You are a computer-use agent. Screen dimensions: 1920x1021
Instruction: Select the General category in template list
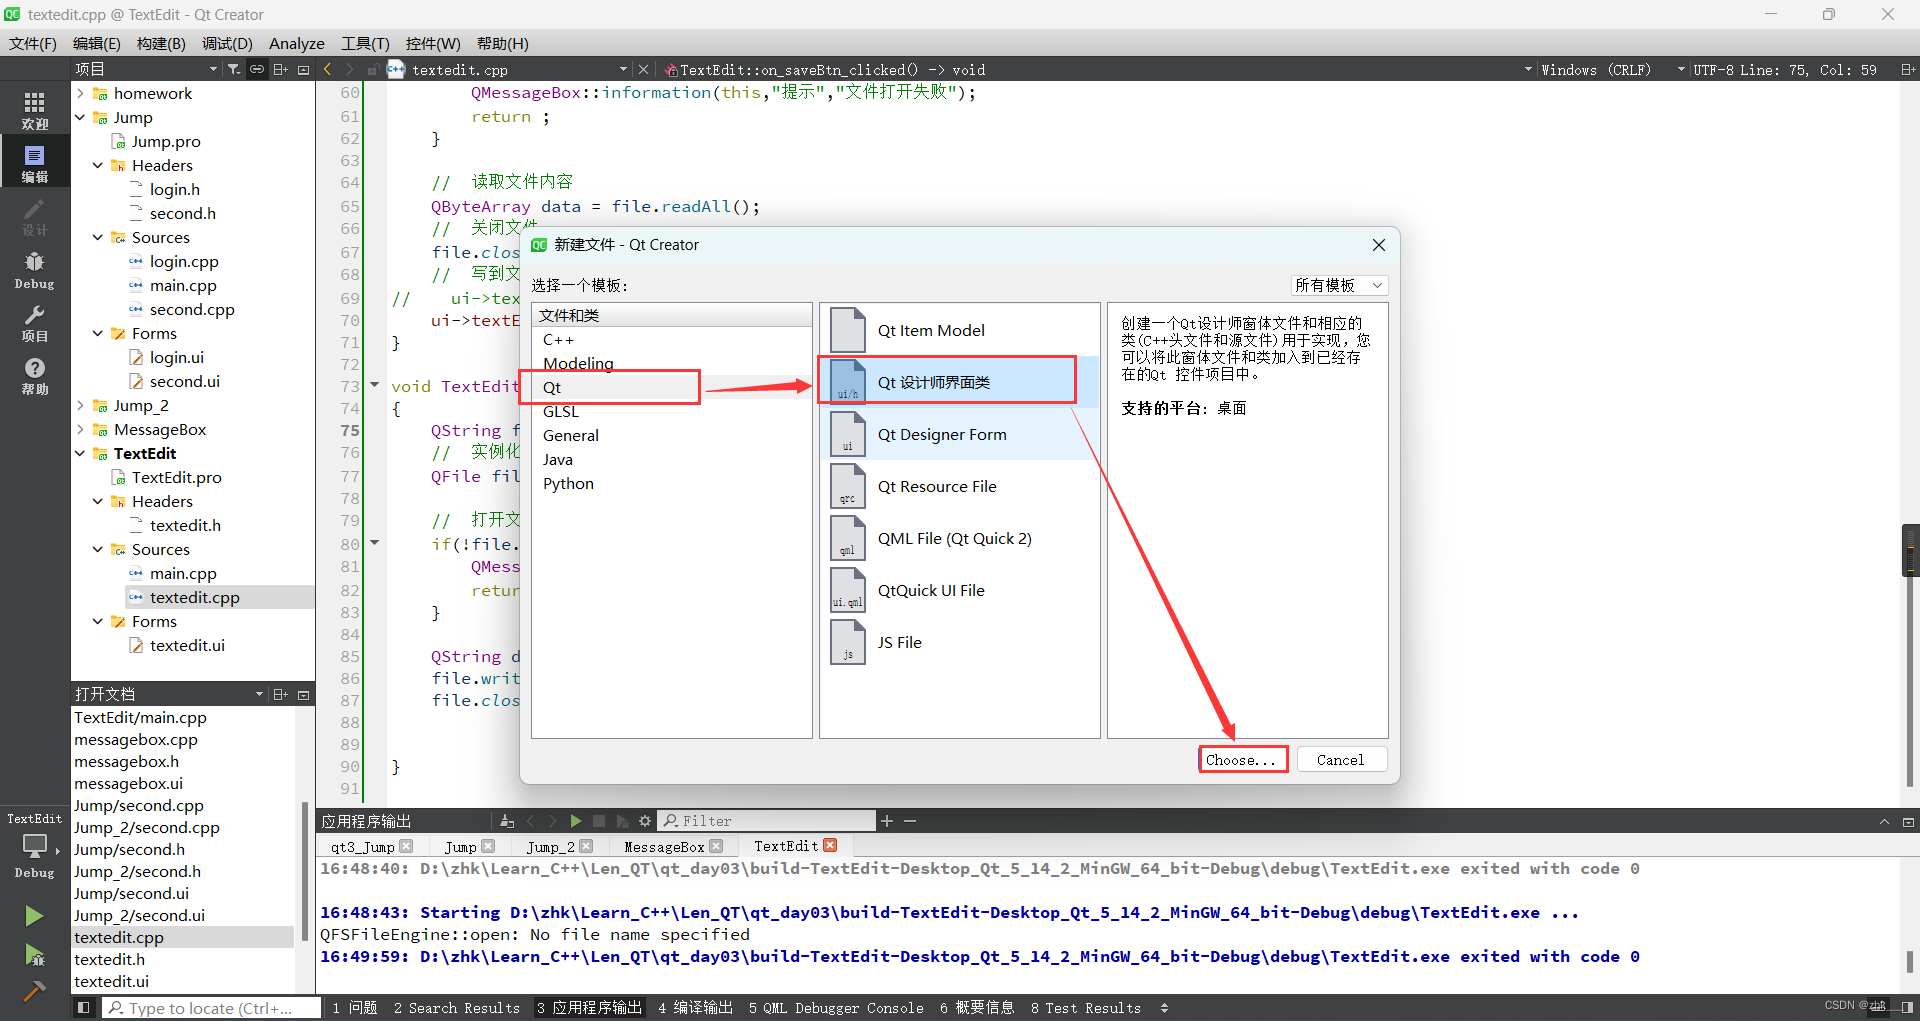tap(671, 436)
